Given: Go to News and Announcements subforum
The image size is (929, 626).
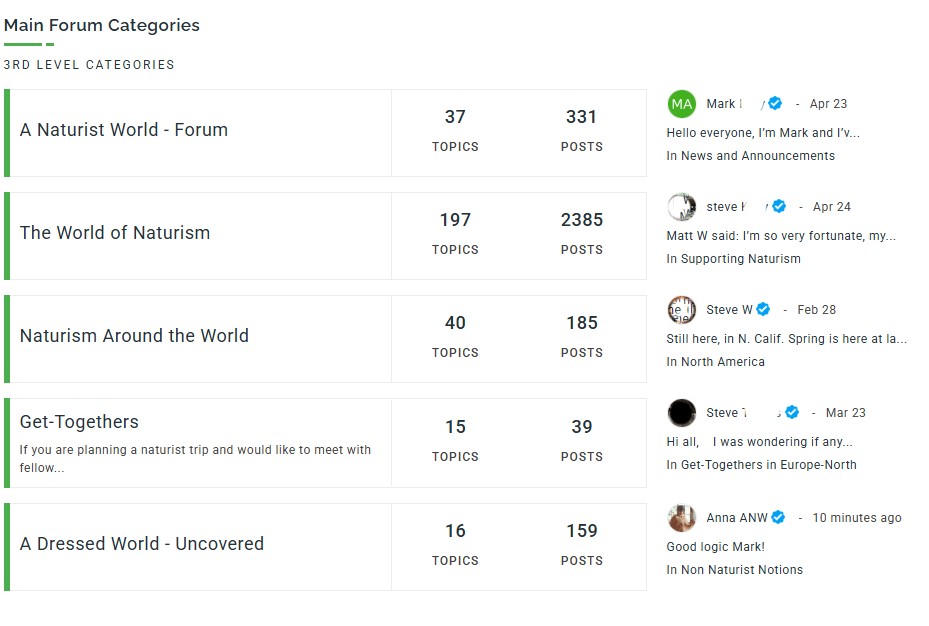Looking at the screenshot, I should click(x=758, y=156).
